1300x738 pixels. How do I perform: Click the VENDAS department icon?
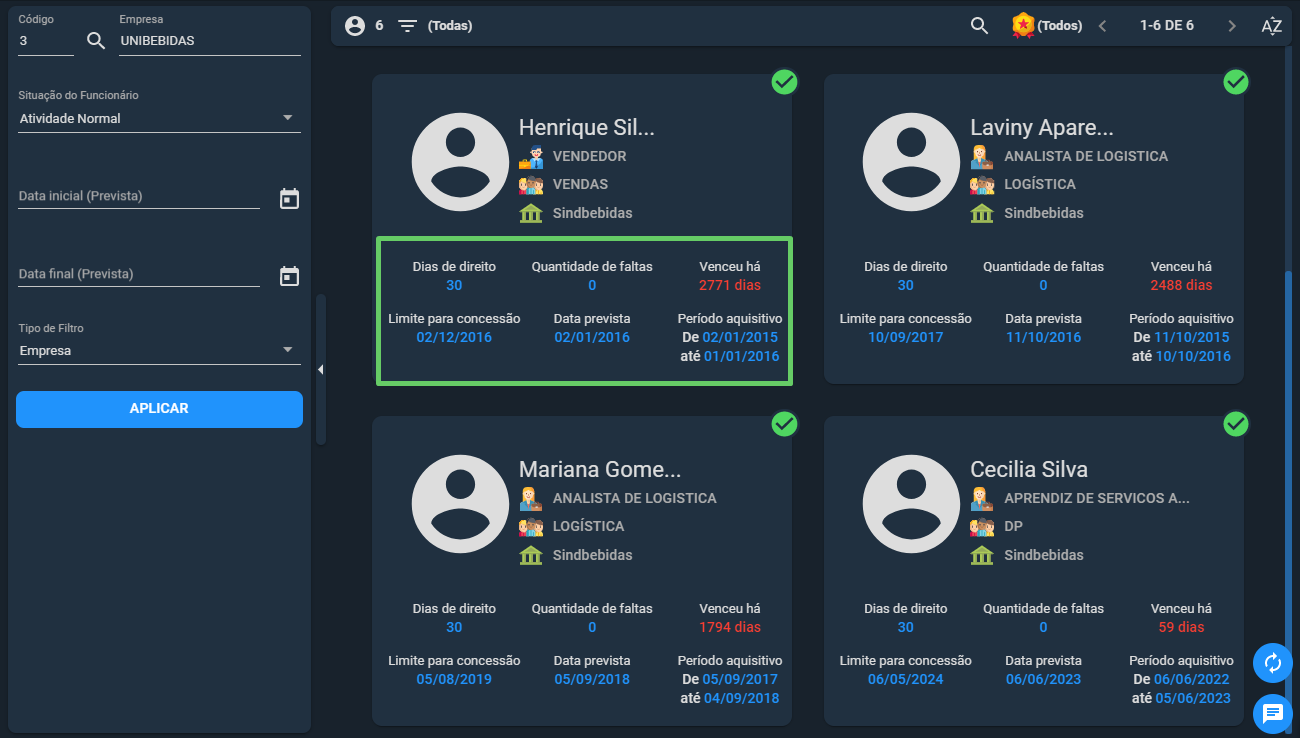click(531, 185)
